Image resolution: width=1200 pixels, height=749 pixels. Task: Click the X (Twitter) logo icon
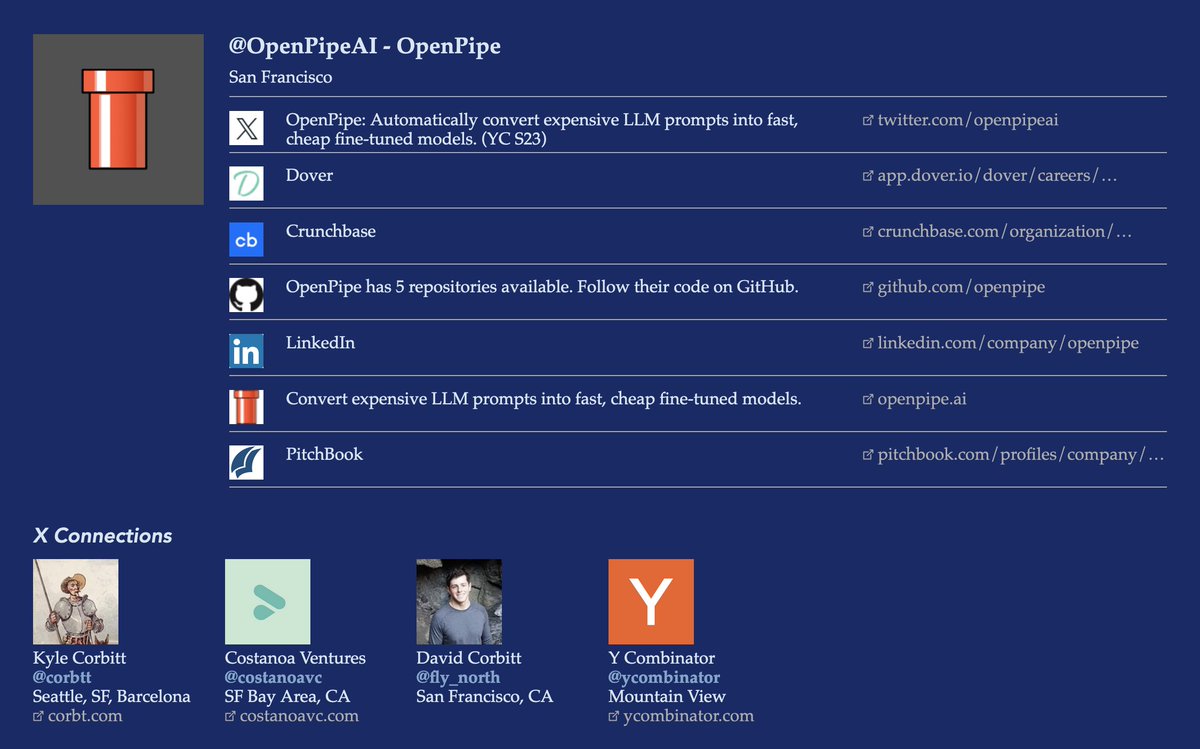point(246,128)
